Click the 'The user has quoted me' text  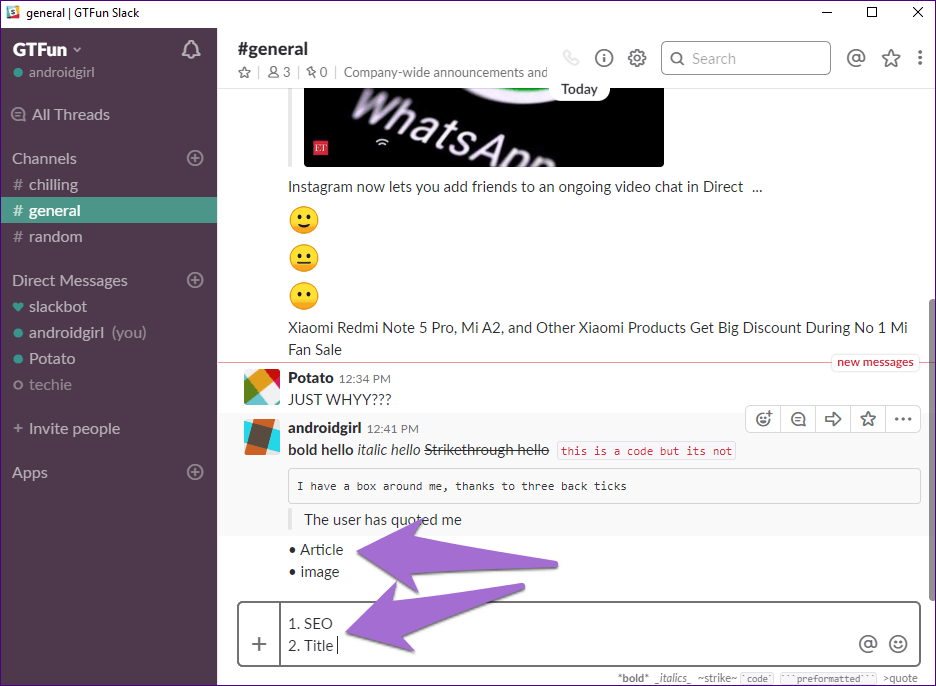tap(383, 520)
